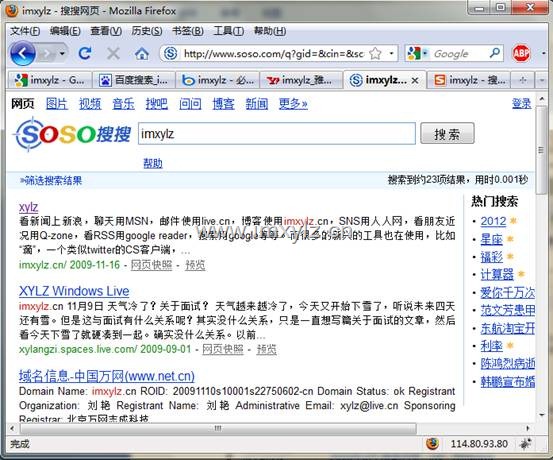This screenshot has width=553, height=460.
Task: Switch to the 百度搜索 tab
Action: pos(134,80)
